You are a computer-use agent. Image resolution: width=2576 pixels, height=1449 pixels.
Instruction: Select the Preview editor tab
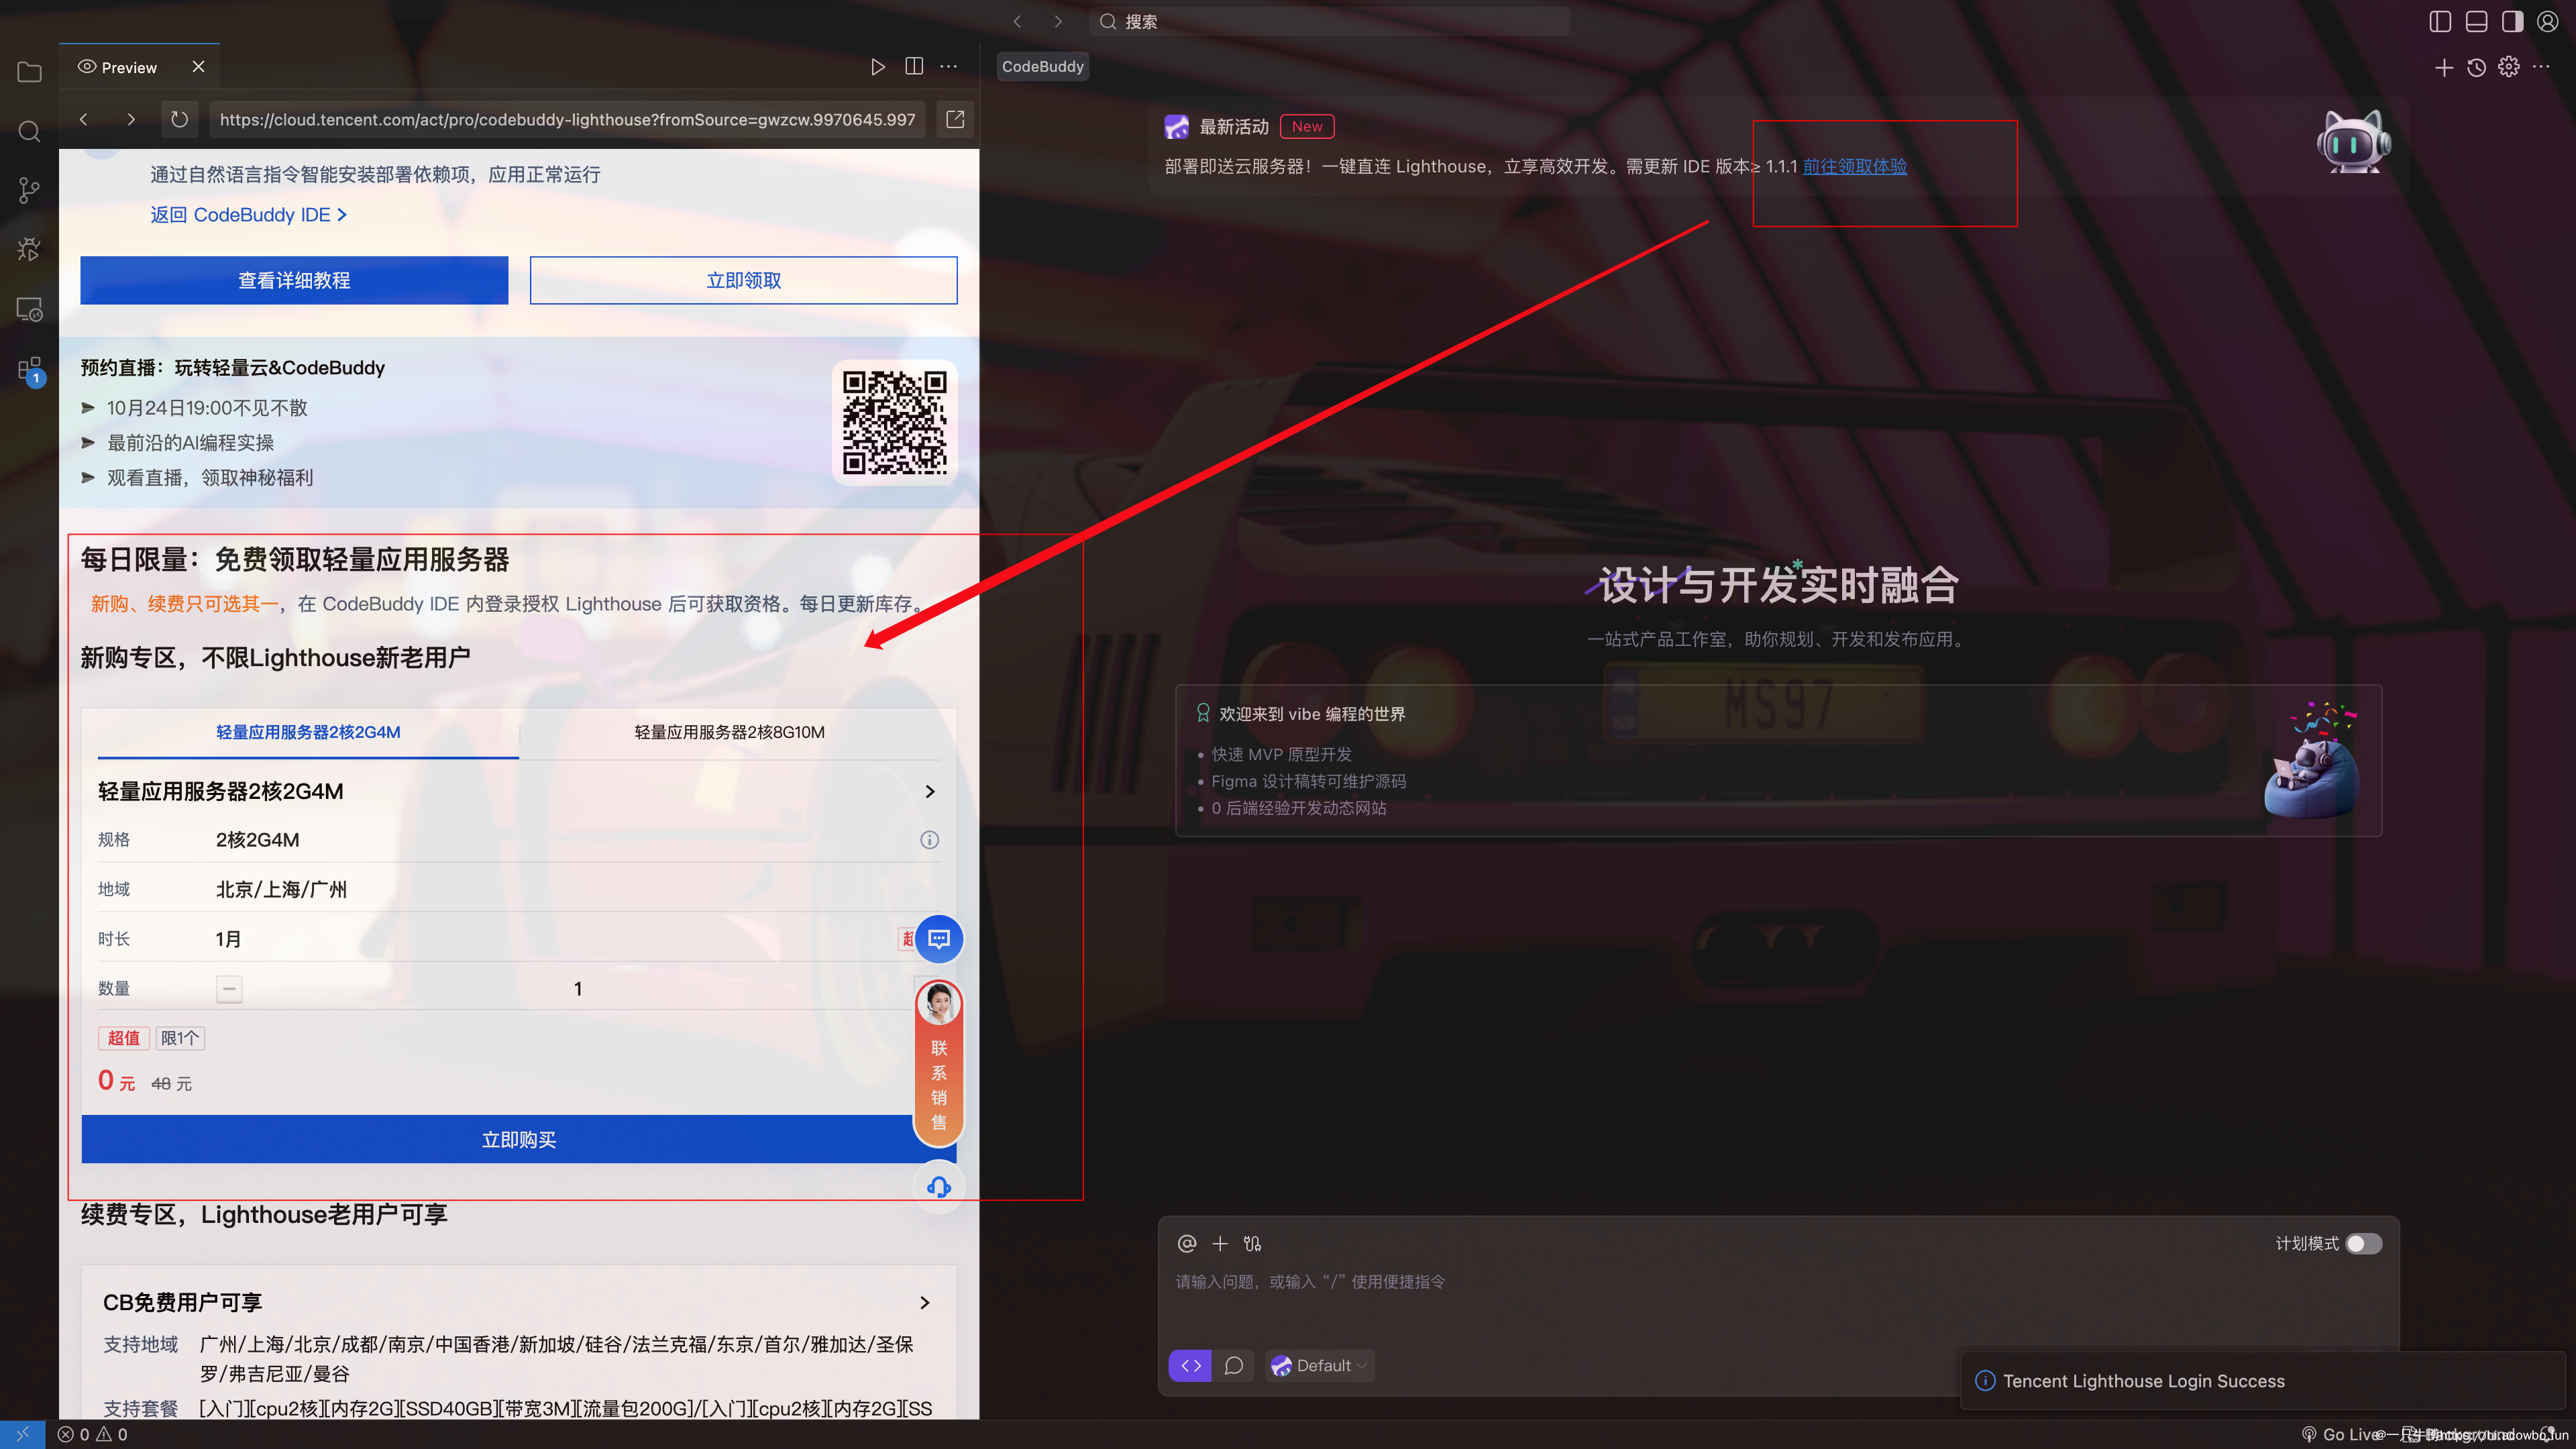coord(127,66)
